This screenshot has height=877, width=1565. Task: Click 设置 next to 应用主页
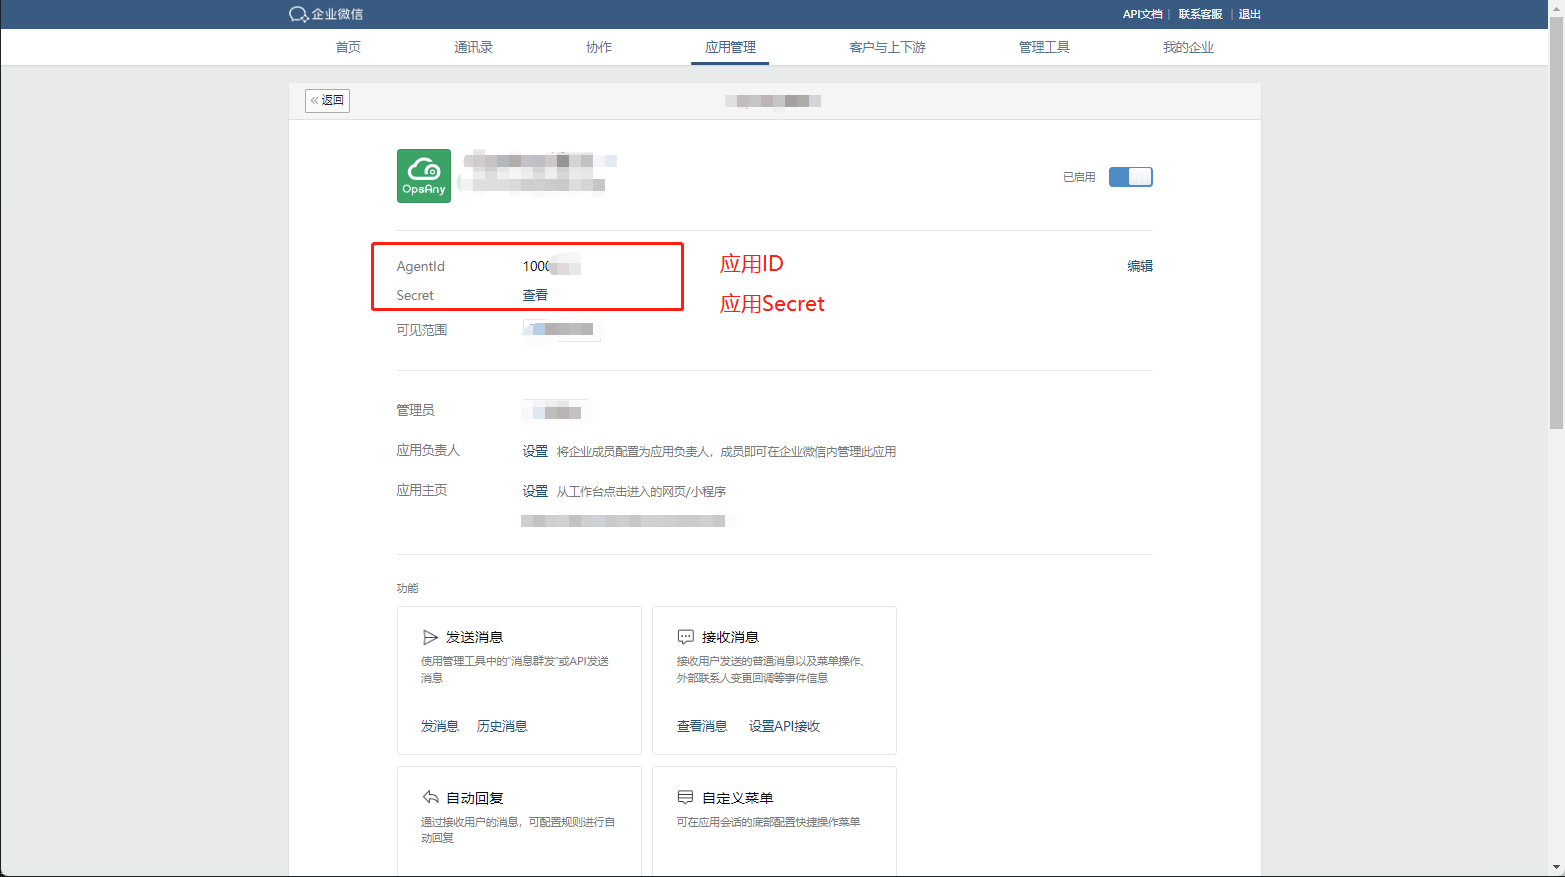point(535,491)
